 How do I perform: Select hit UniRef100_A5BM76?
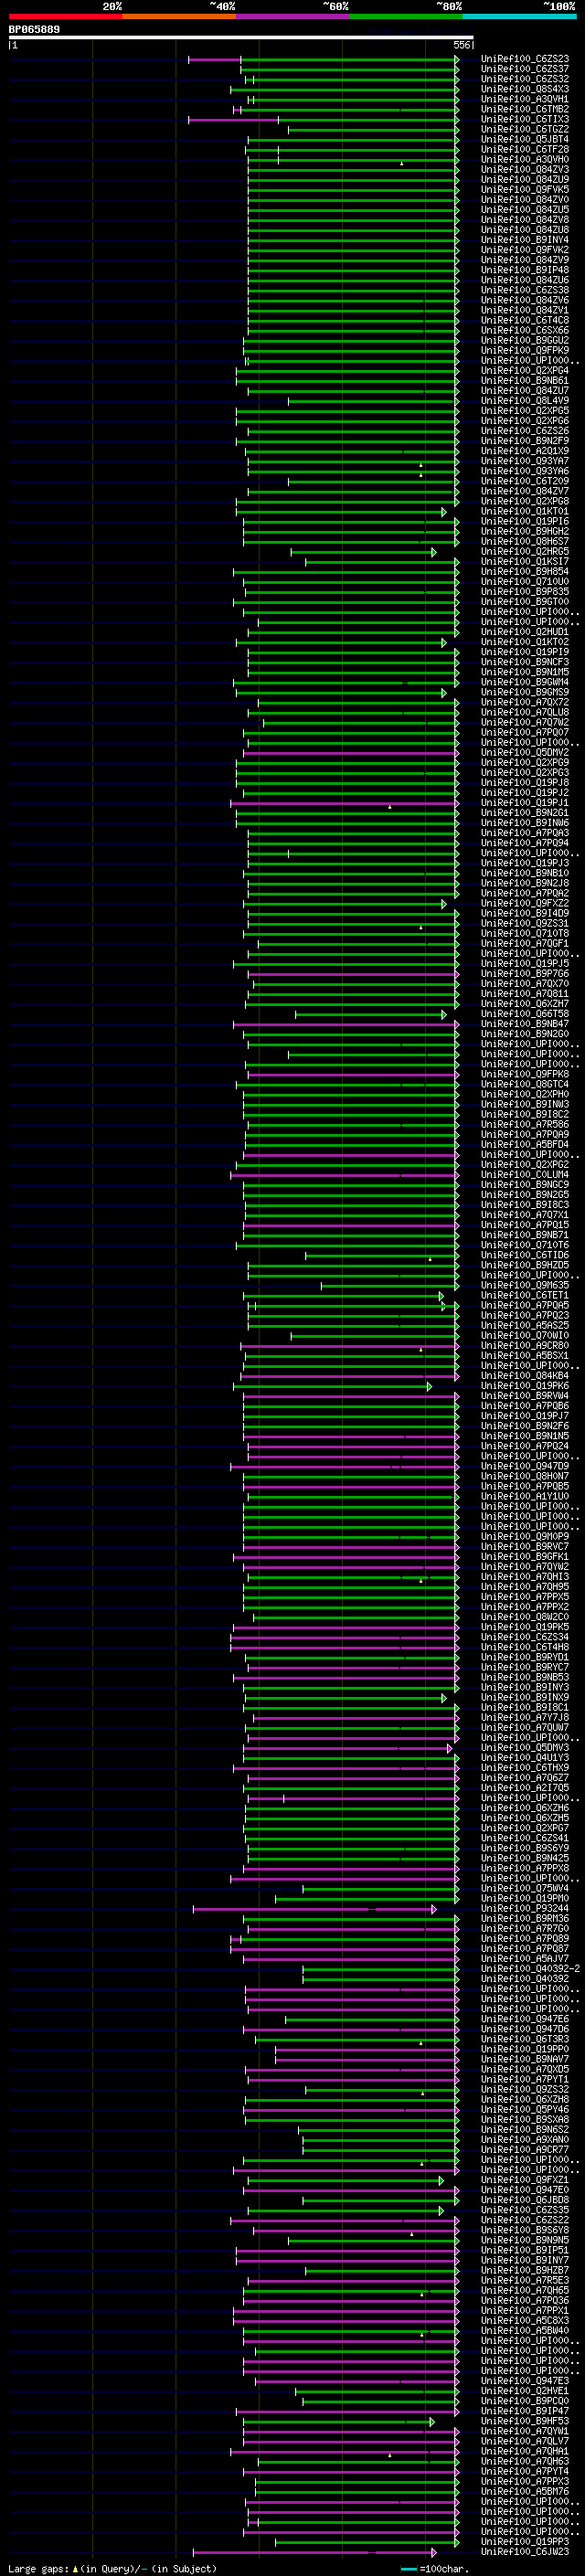tap(525, 2491)
